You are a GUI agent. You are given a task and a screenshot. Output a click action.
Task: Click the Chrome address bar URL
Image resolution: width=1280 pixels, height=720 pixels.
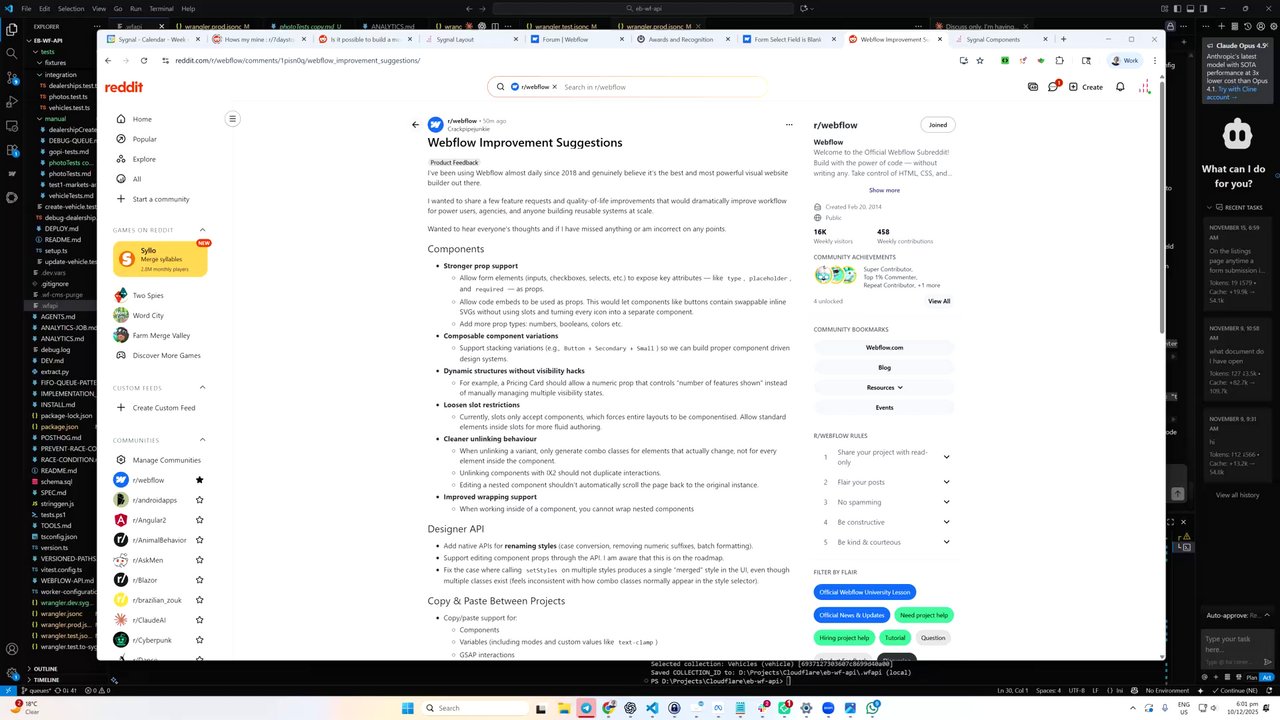pyautogui.click(x=297, y=60)
